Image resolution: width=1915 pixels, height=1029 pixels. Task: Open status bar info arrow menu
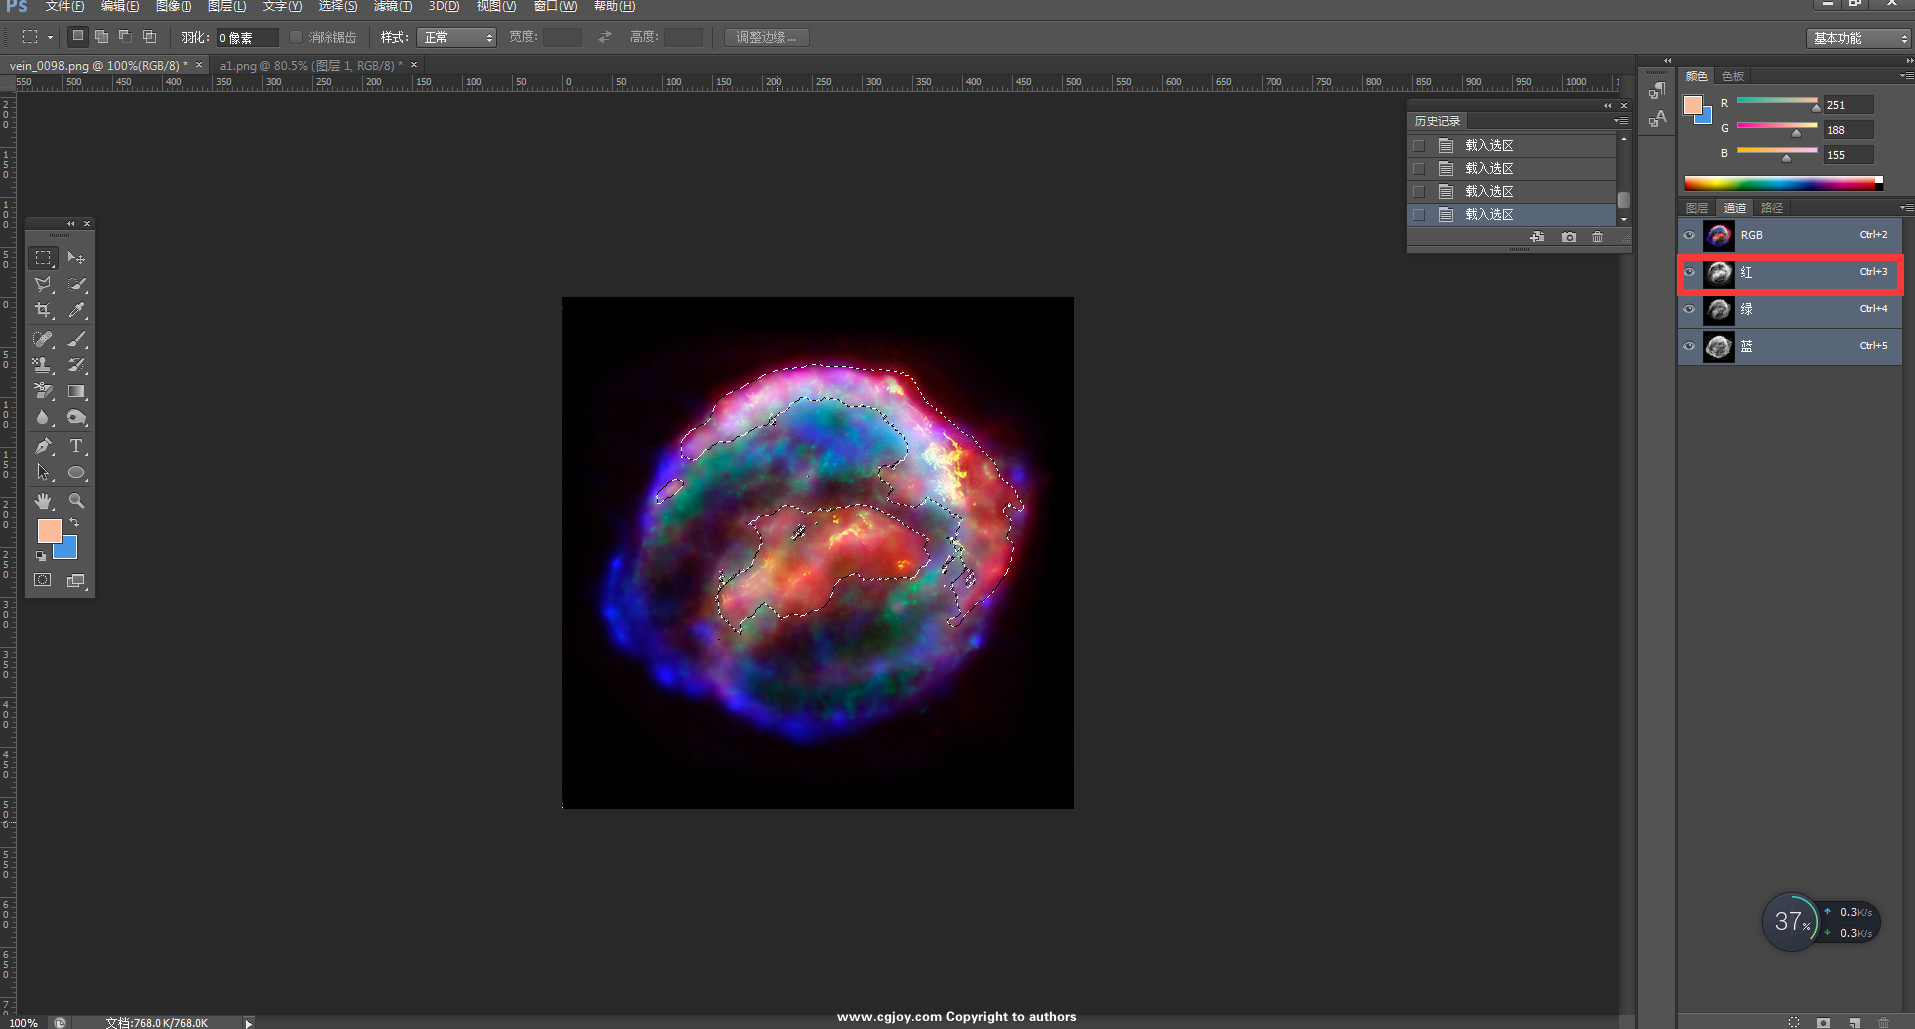(249, 1022)
